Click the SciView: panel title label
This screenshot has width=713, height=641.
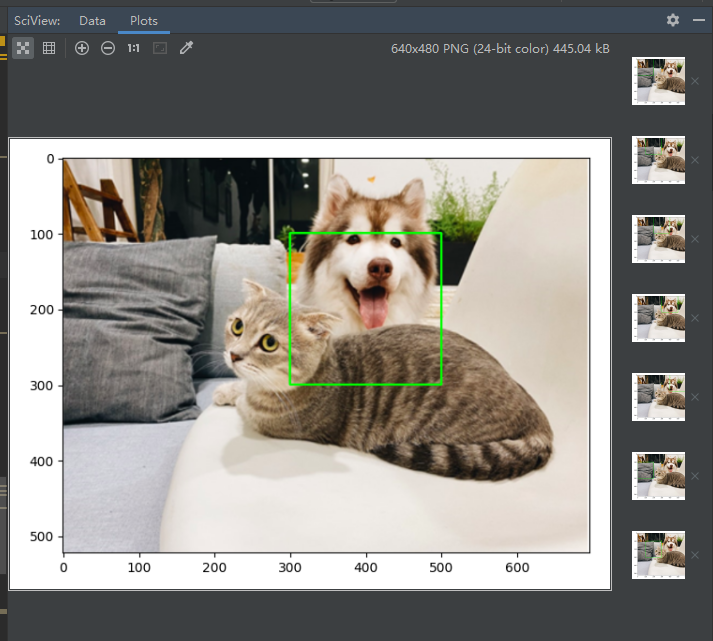pyautogui.click(x=37, y=21)
